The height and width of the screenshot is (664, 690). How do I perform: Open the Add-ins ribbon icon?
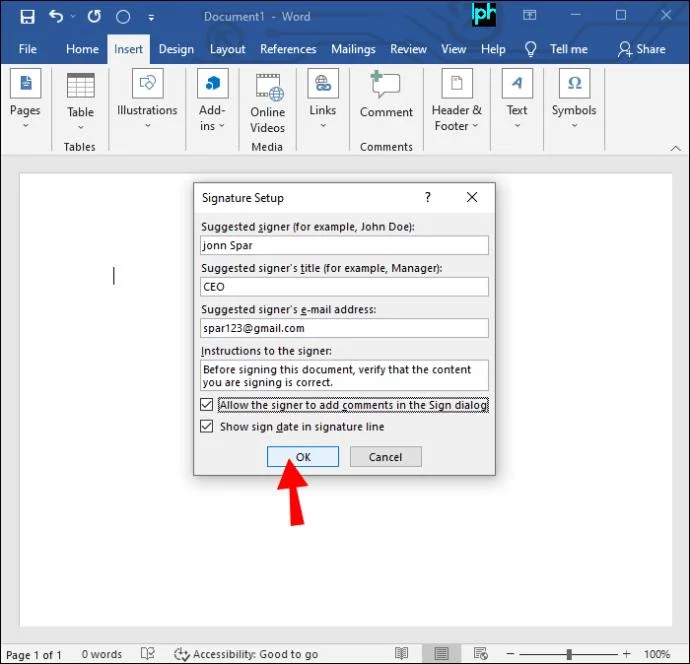point(213,83)
